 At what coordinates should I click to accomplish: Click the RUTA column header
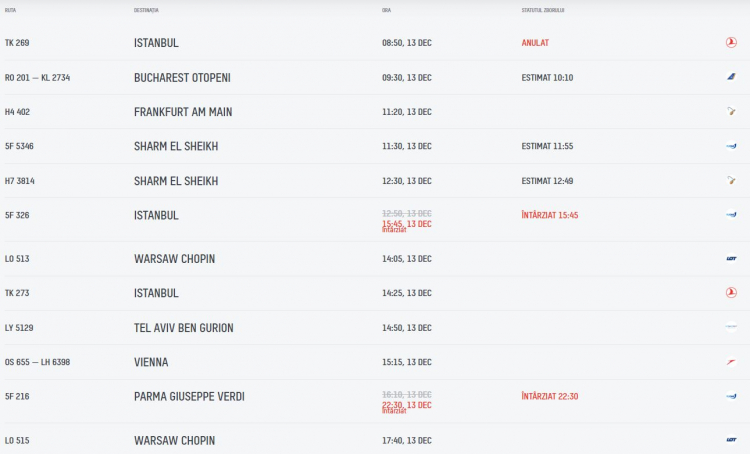click(x=10, y=10)
